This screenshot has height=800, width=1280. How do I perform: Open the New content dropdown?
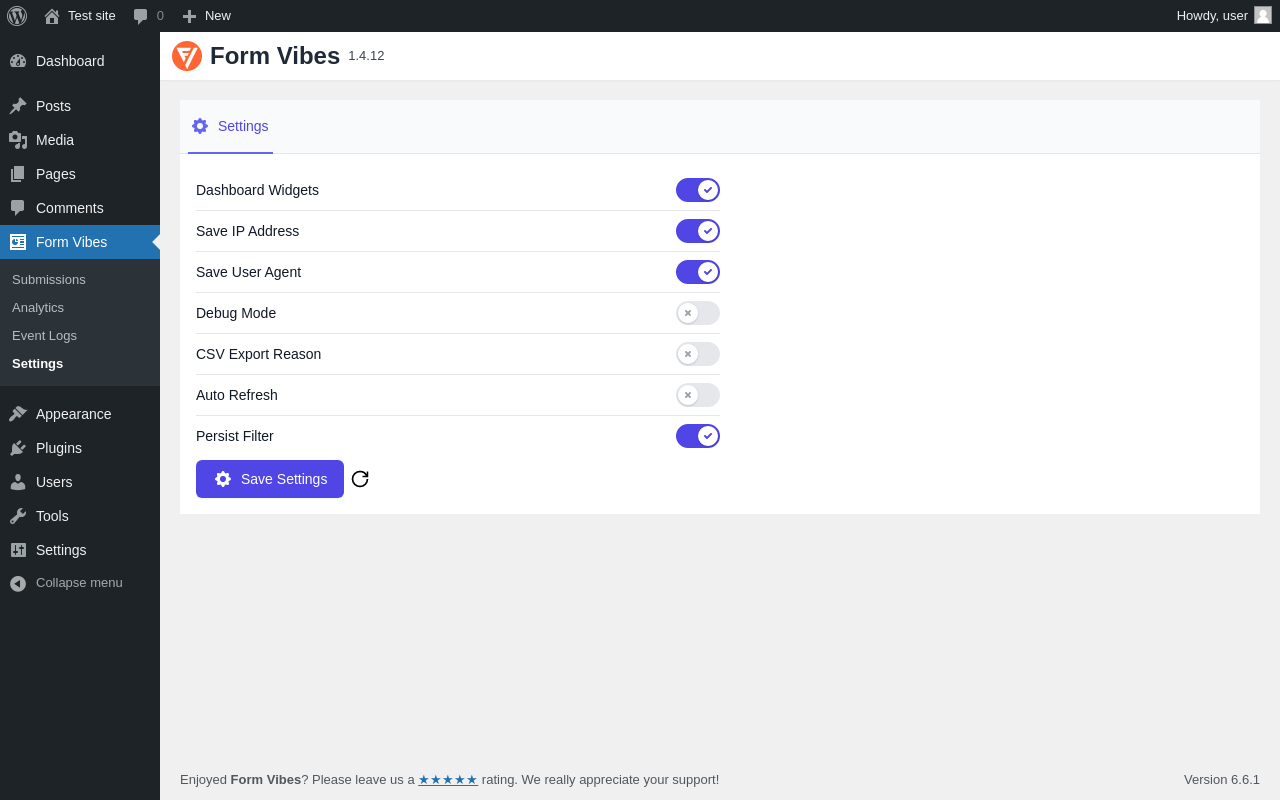click(x=207, y=16)
